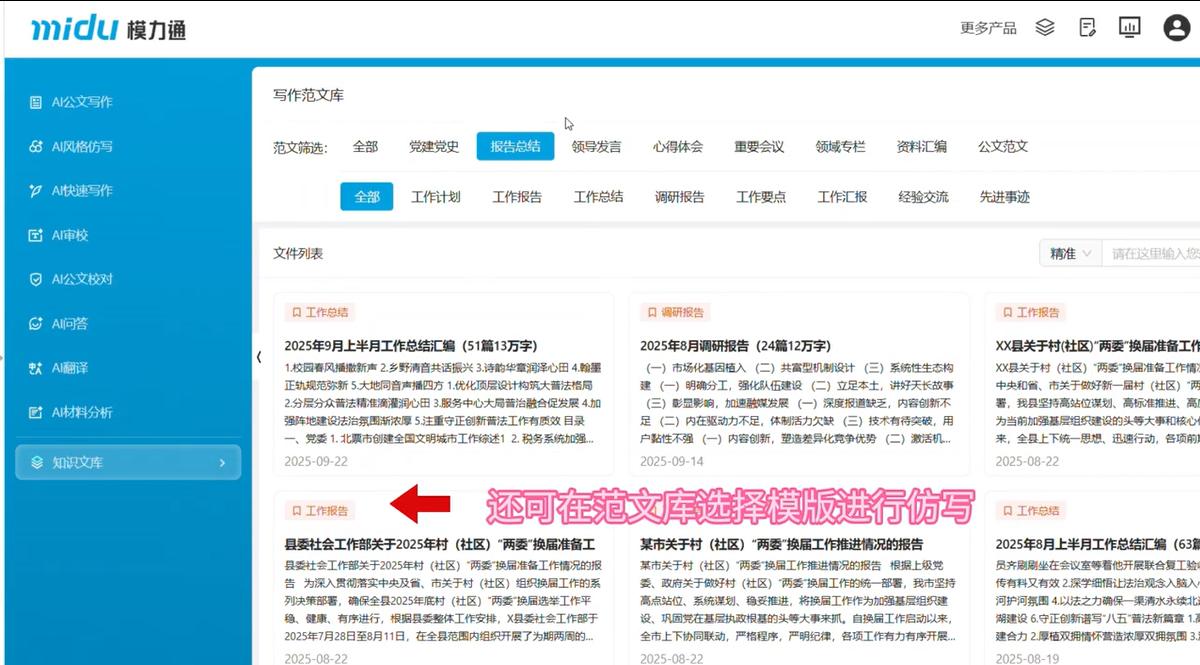
Task: Click the layers stack icon in header
Action: (x=1045, y=28)
